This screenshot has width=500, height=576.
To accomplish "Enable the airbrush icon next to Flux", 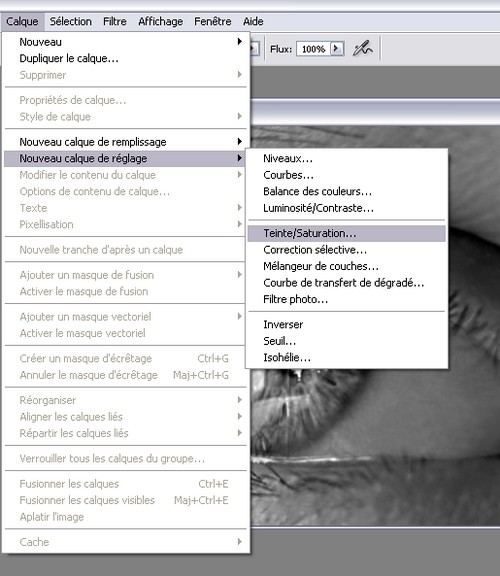I will [x=362, y=49].
